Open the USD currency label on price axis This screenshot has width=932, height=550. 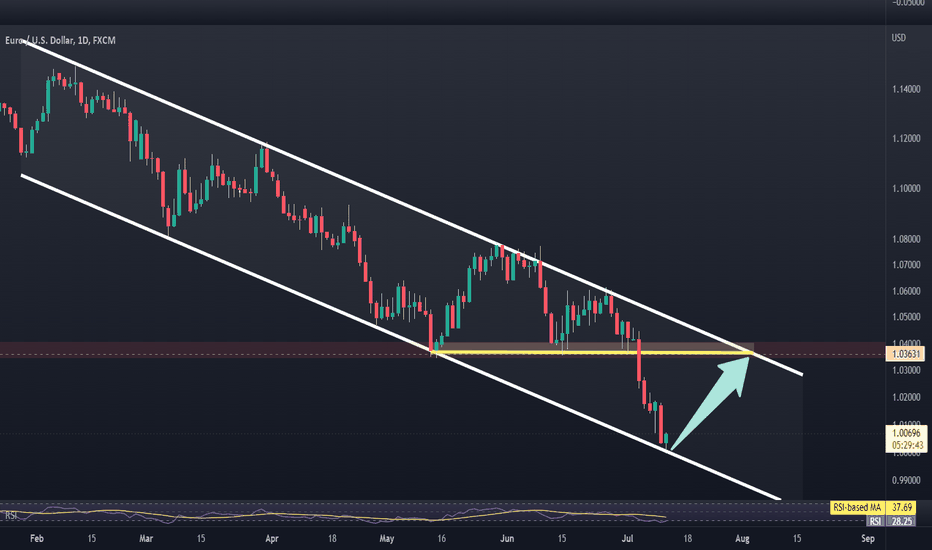(x=898, y=38)
